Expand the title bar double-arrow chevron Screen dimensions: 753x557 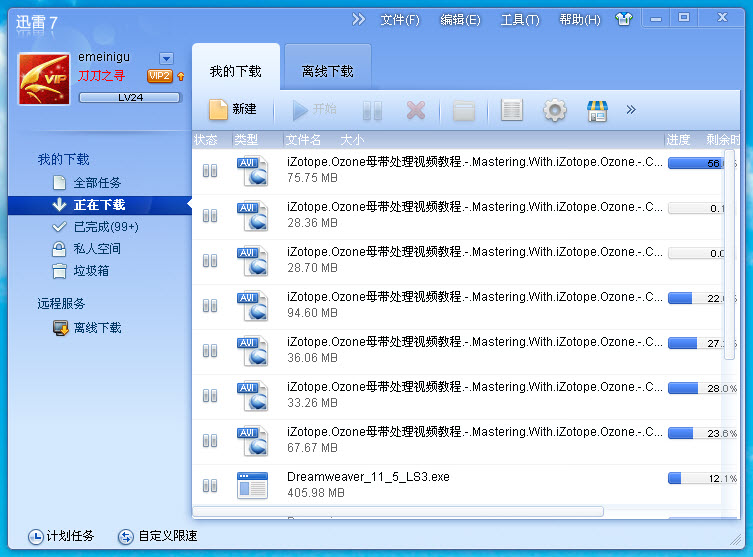pos(358,19)
